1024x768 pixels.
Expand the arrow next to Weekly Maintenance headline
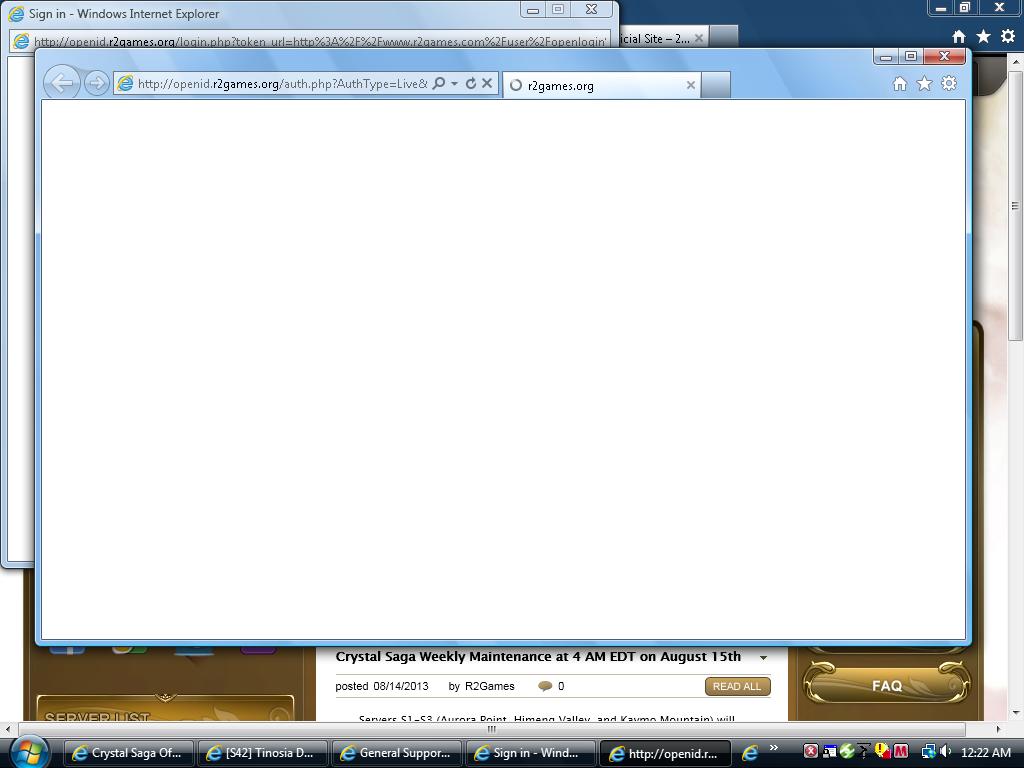[763, 658]
